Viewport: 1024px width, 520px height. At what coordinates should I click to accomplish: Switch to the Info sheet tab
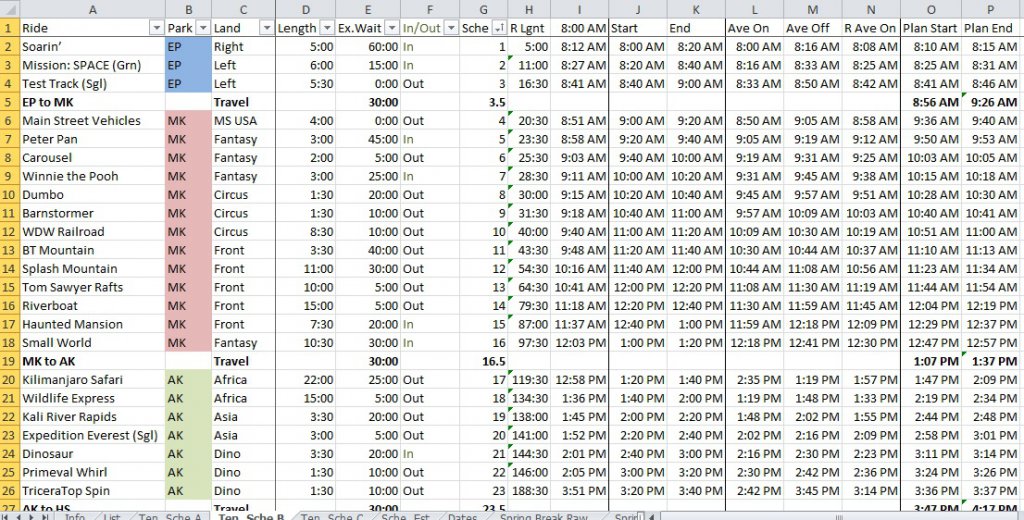tap(74, 517)
